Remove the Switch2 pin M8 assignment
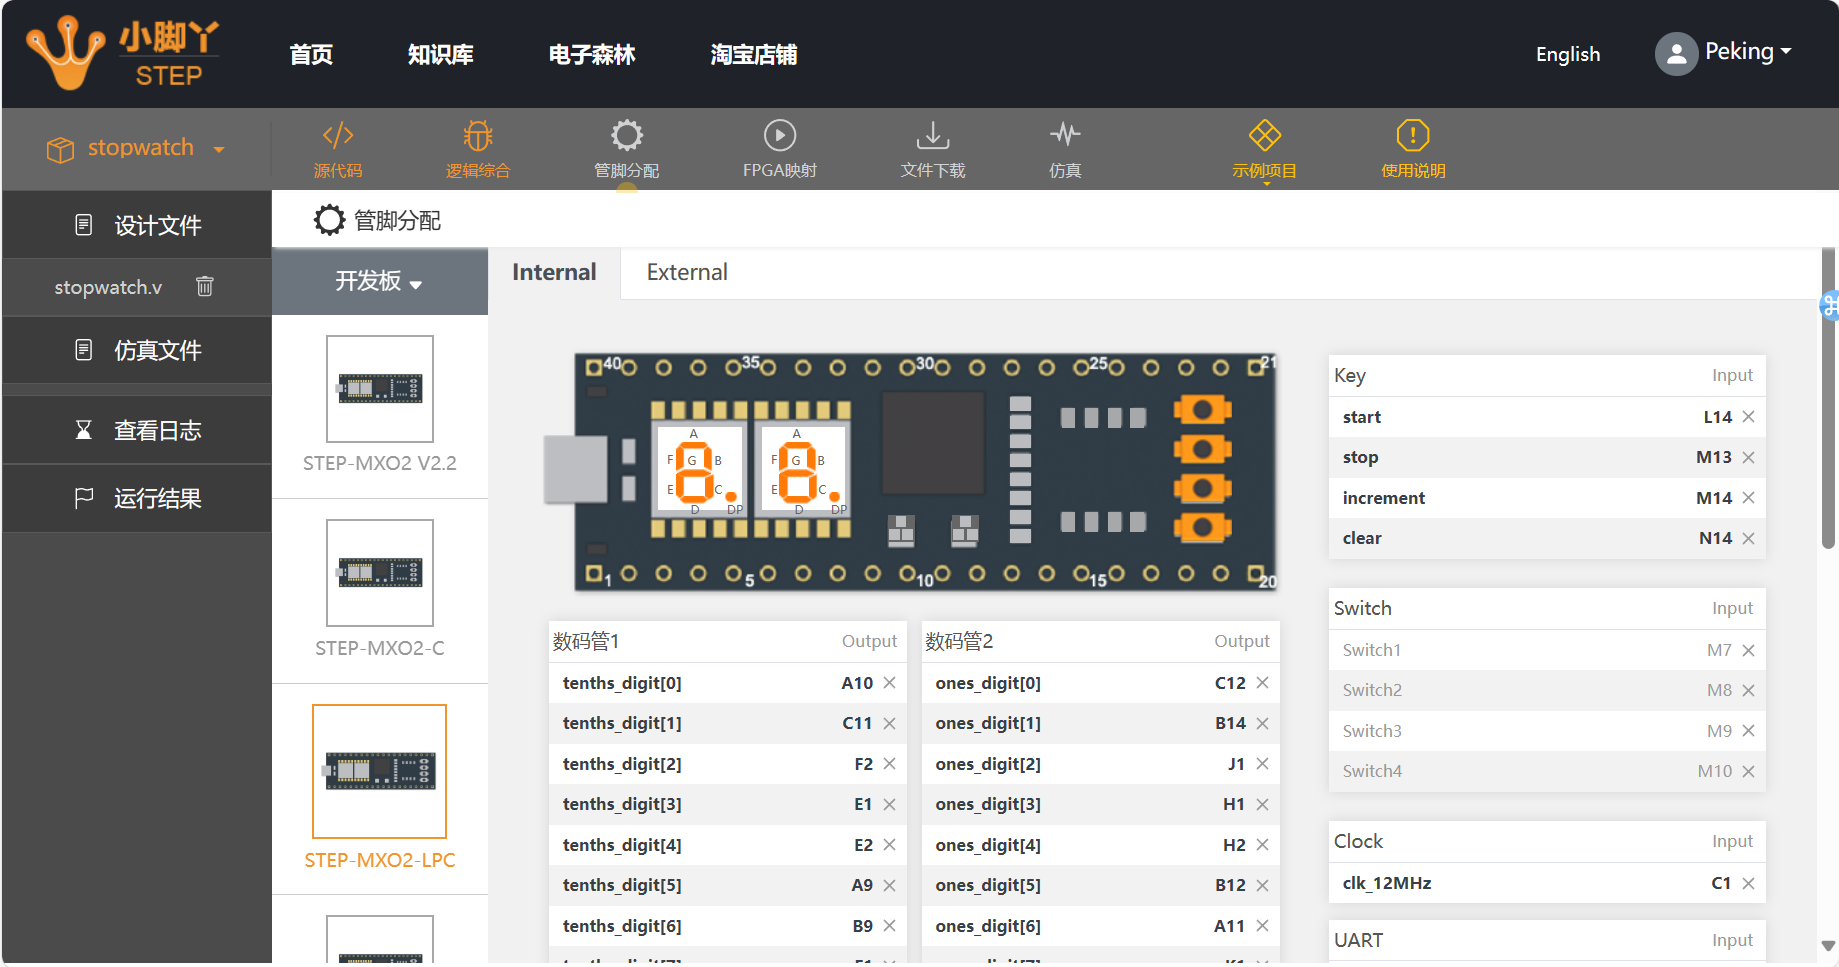Viewport: 1839px width, 967px height. tap(1748, 690)
